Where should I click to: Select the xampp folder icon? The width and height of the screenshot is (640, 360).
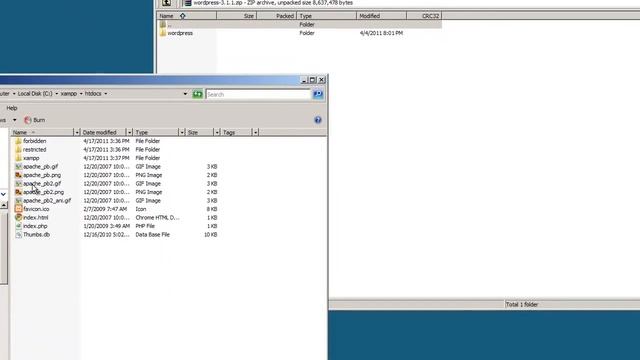tap(18, 158)
